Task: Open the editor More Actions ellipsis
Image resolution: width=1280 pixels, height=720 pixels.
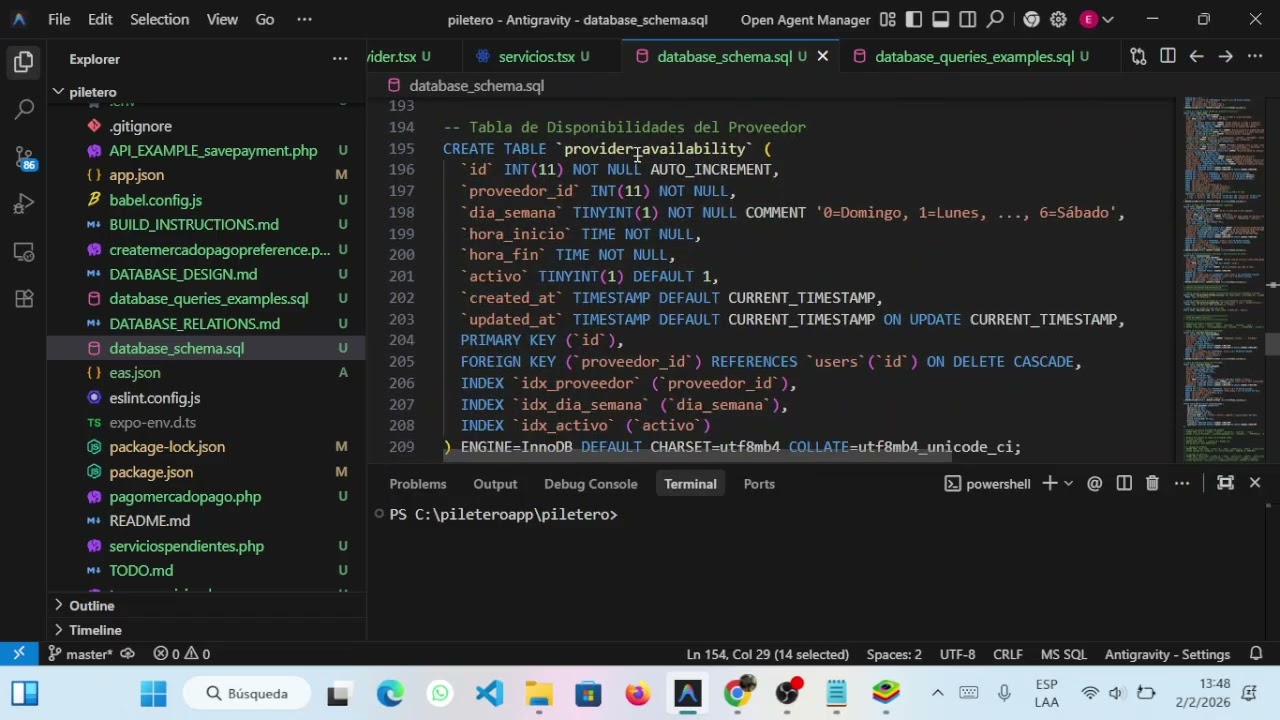Action: [1255, 56]
